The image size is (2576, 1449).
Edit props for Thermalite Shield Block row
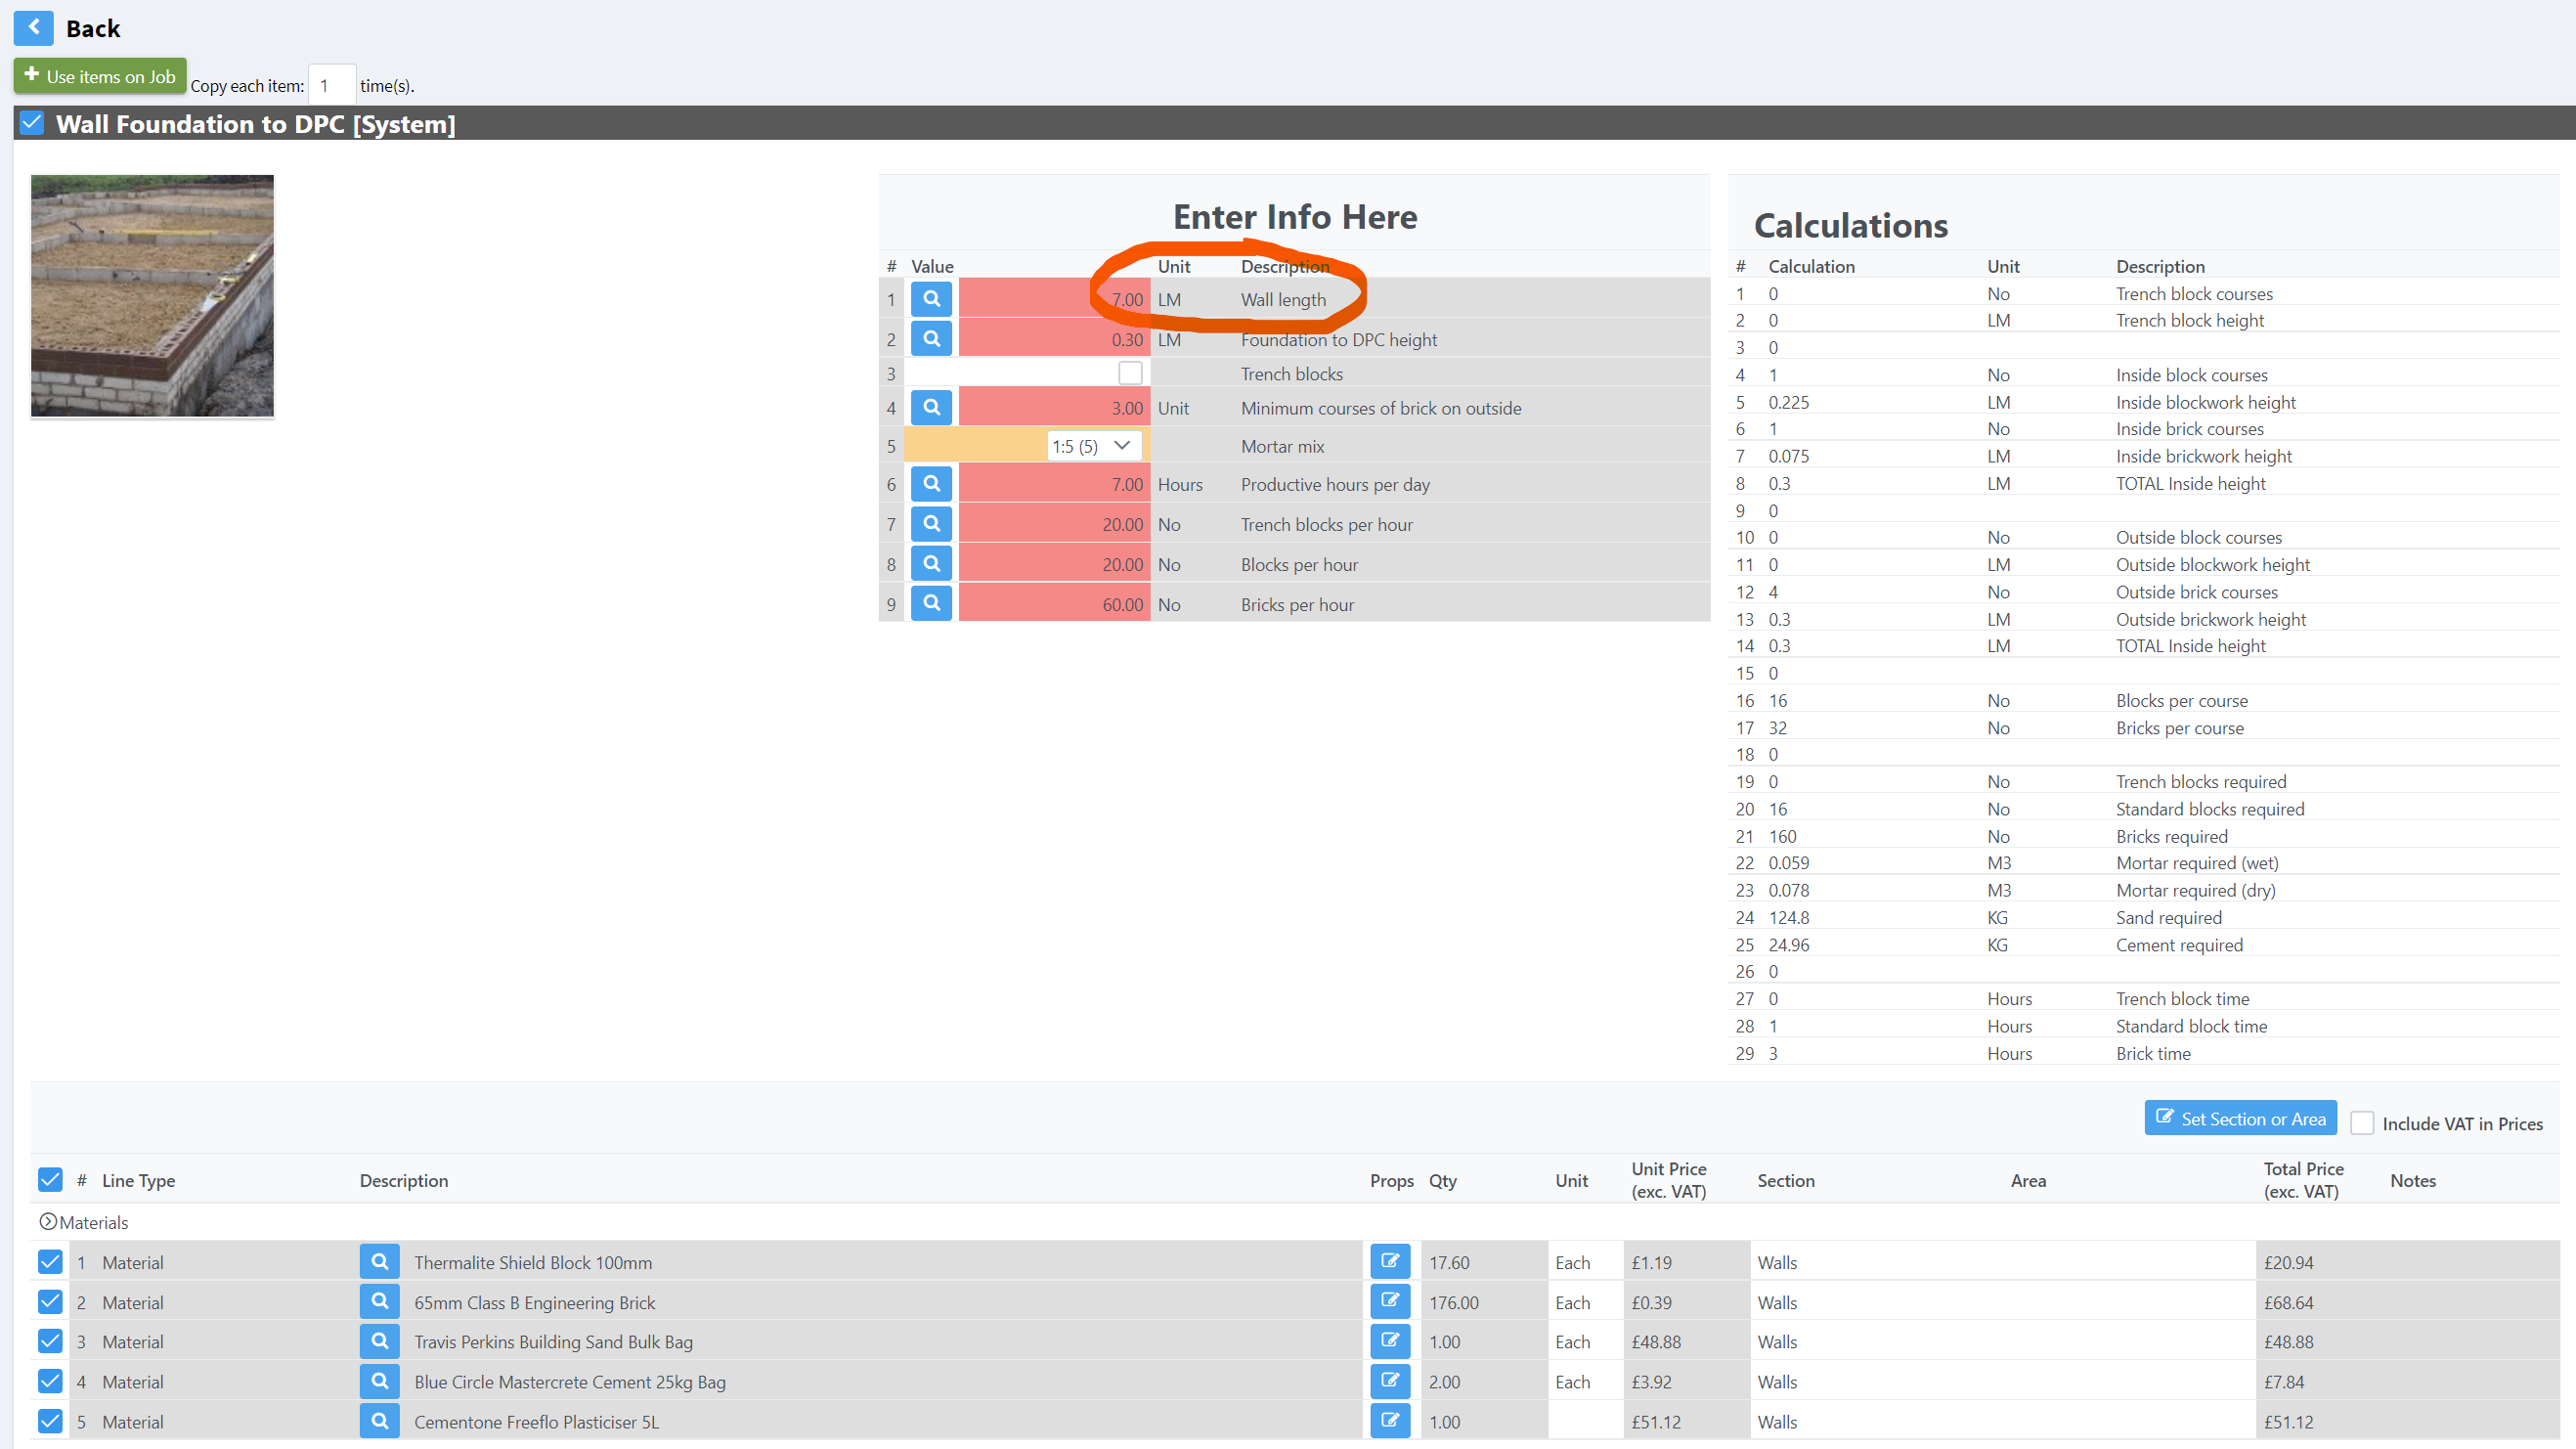pos(1390,1261)
